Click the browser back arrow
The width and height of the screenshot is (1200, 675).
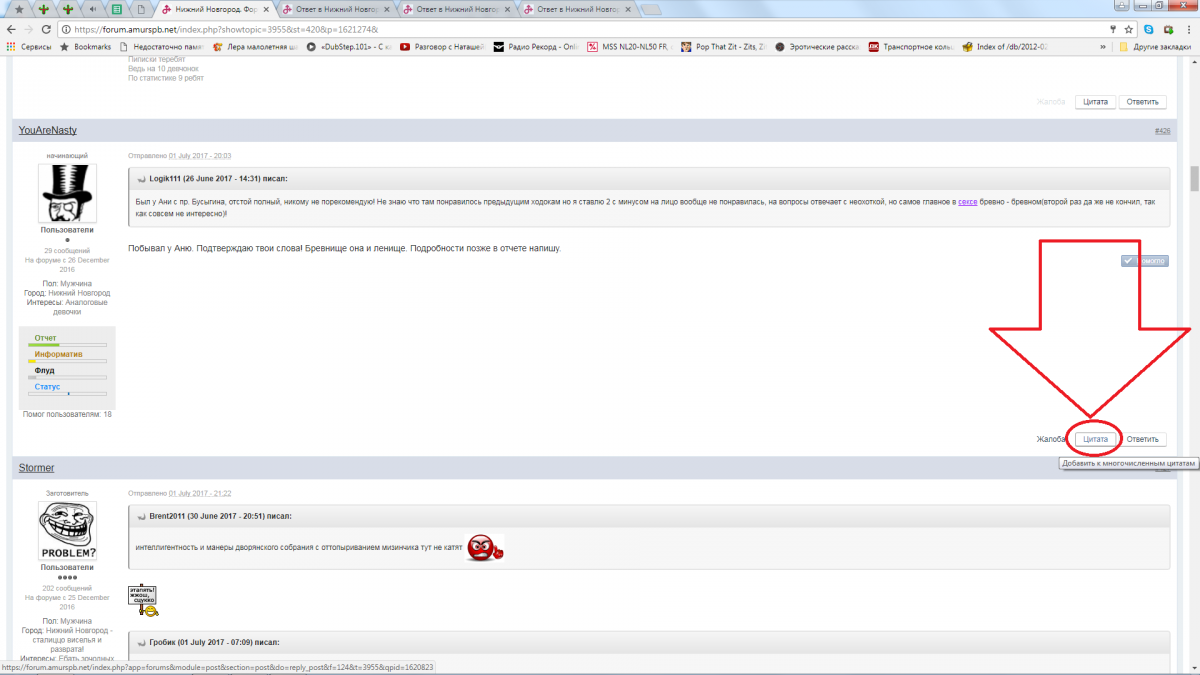[12, 29]
